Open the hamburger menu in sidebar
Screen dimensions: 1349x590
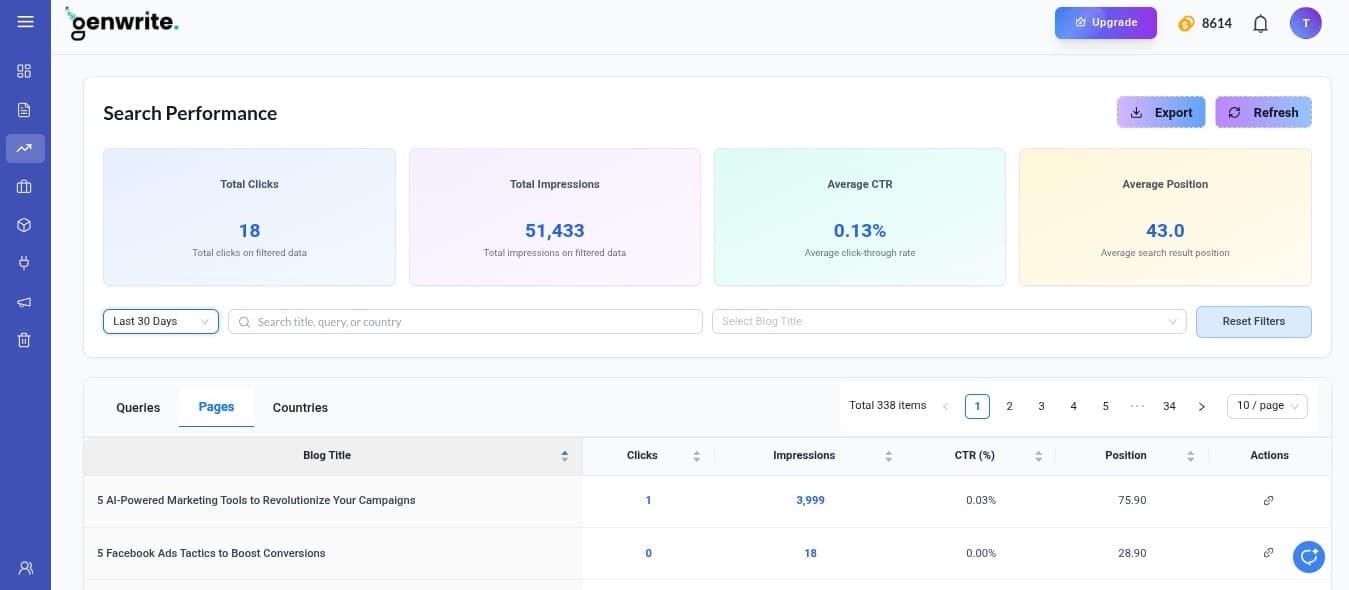(x=25, y=22)
